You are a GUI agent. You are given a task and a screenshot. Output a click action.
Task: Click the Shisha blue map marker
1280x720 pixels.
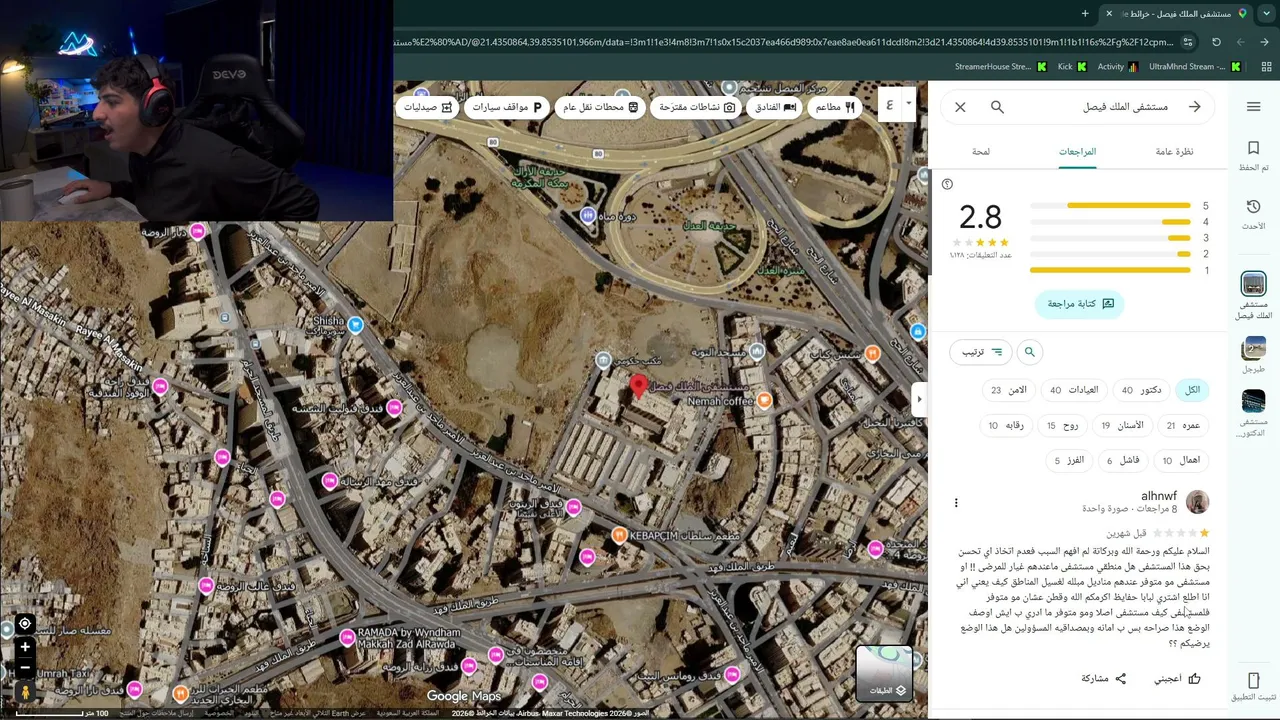click(x=355, y=324)
